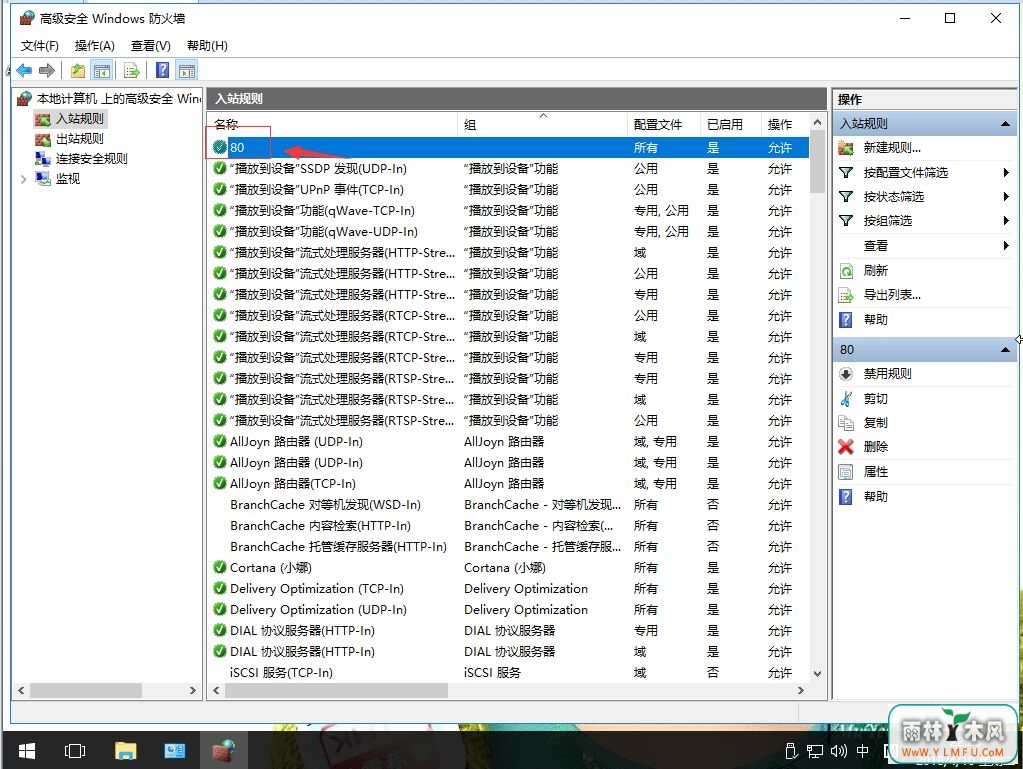
Task: Sort by the 配置文件 column header
Action: [x=664, y=125]
